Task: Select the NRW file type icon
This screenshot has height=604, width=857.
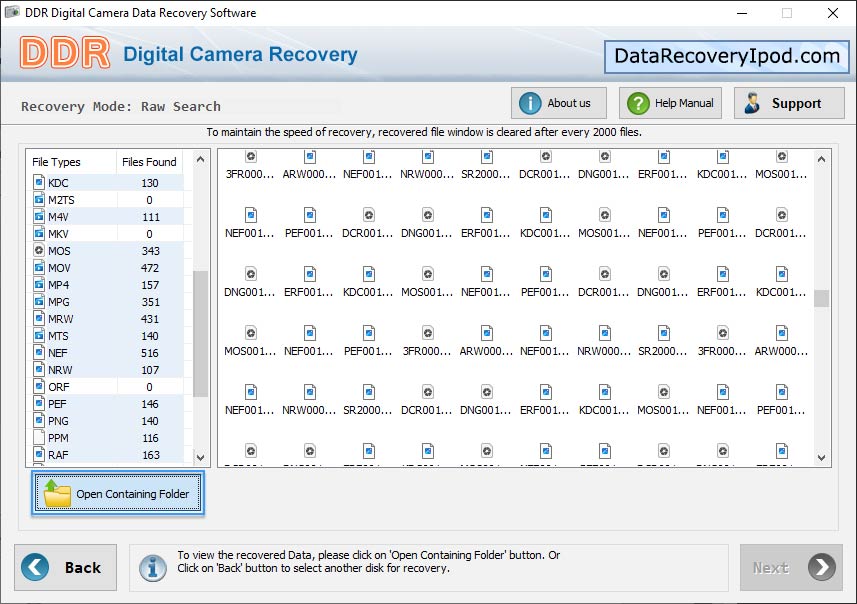Action: [x=39, y=369]
